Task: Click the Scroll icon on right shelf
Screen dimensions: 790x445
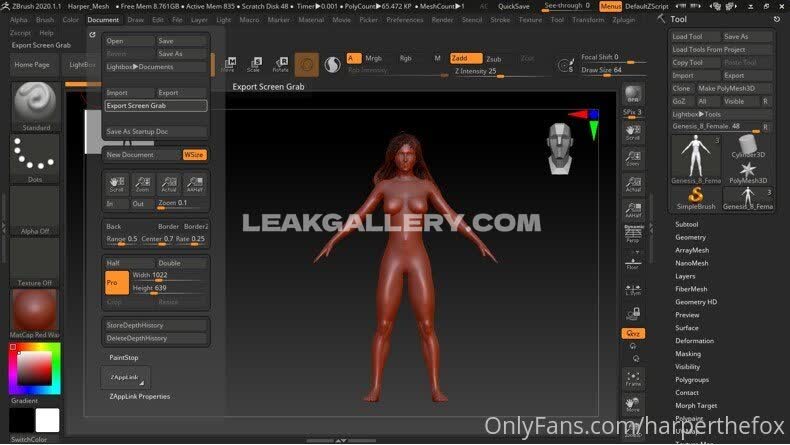Action: click(x=633, y=133)
